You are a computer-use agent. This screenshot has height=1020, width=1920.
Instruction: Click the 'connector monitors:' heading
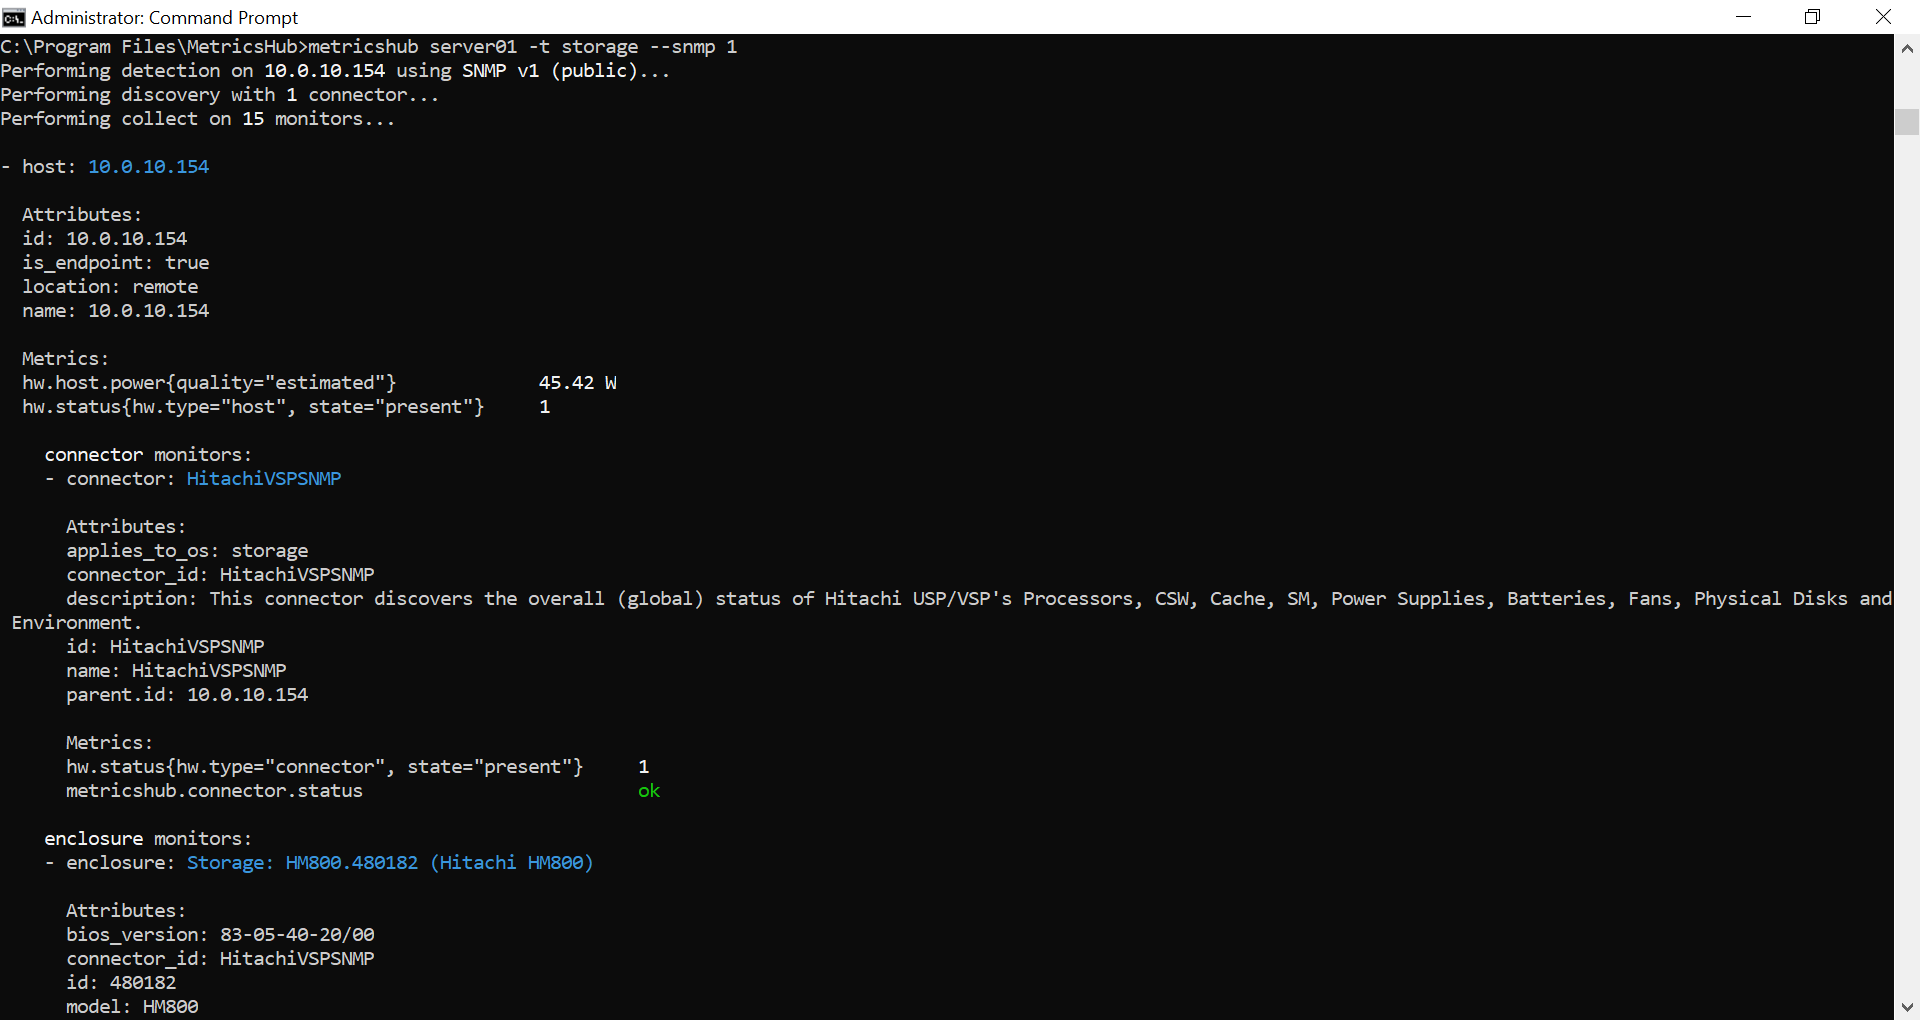(x=148, y=455)
